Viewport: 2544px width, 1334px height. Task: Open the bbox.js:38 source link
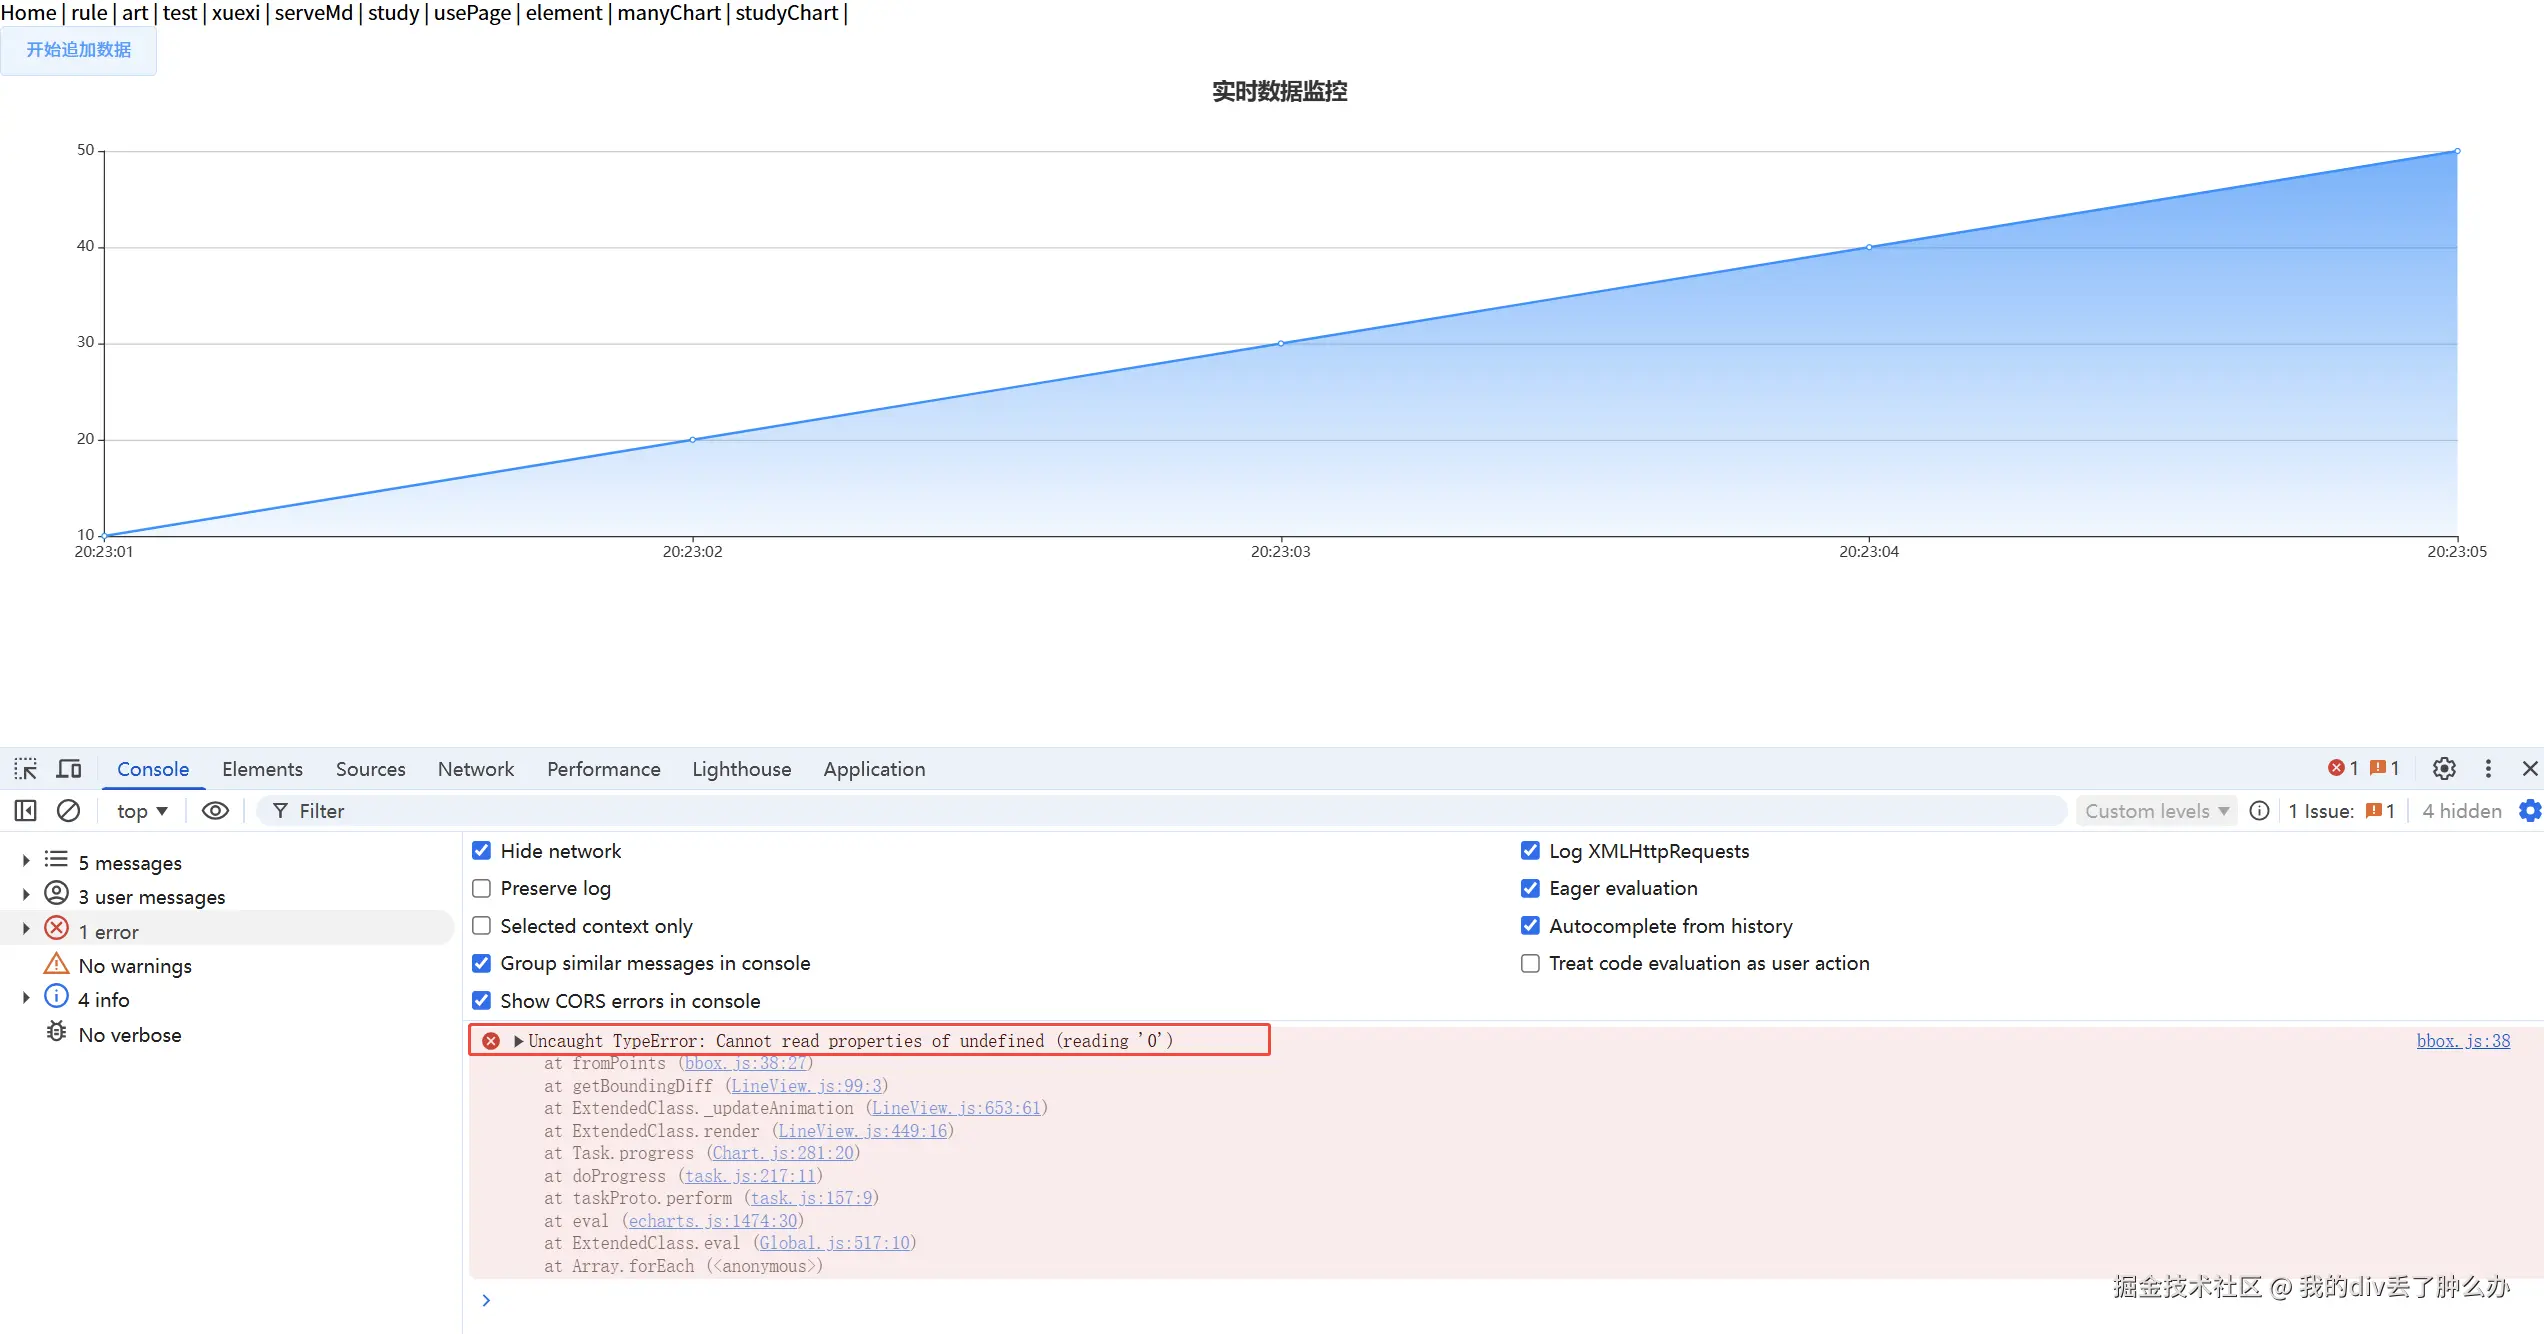click(x=2463, y=1041)
